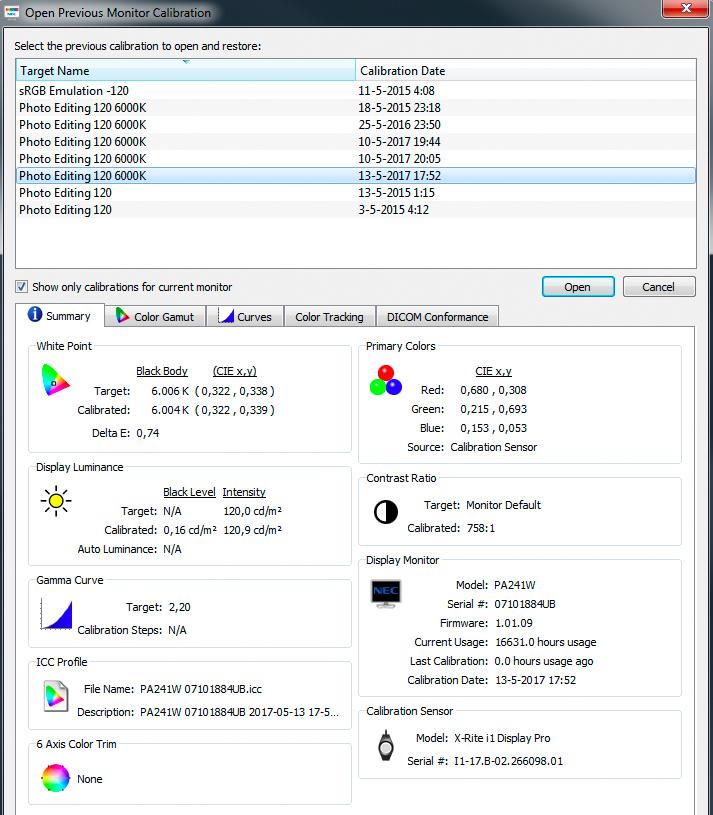The width and height of the screenshot is (713, 815).
Task: Click the Cancel button
Action: pyautogui.click(x=658, y=287)
